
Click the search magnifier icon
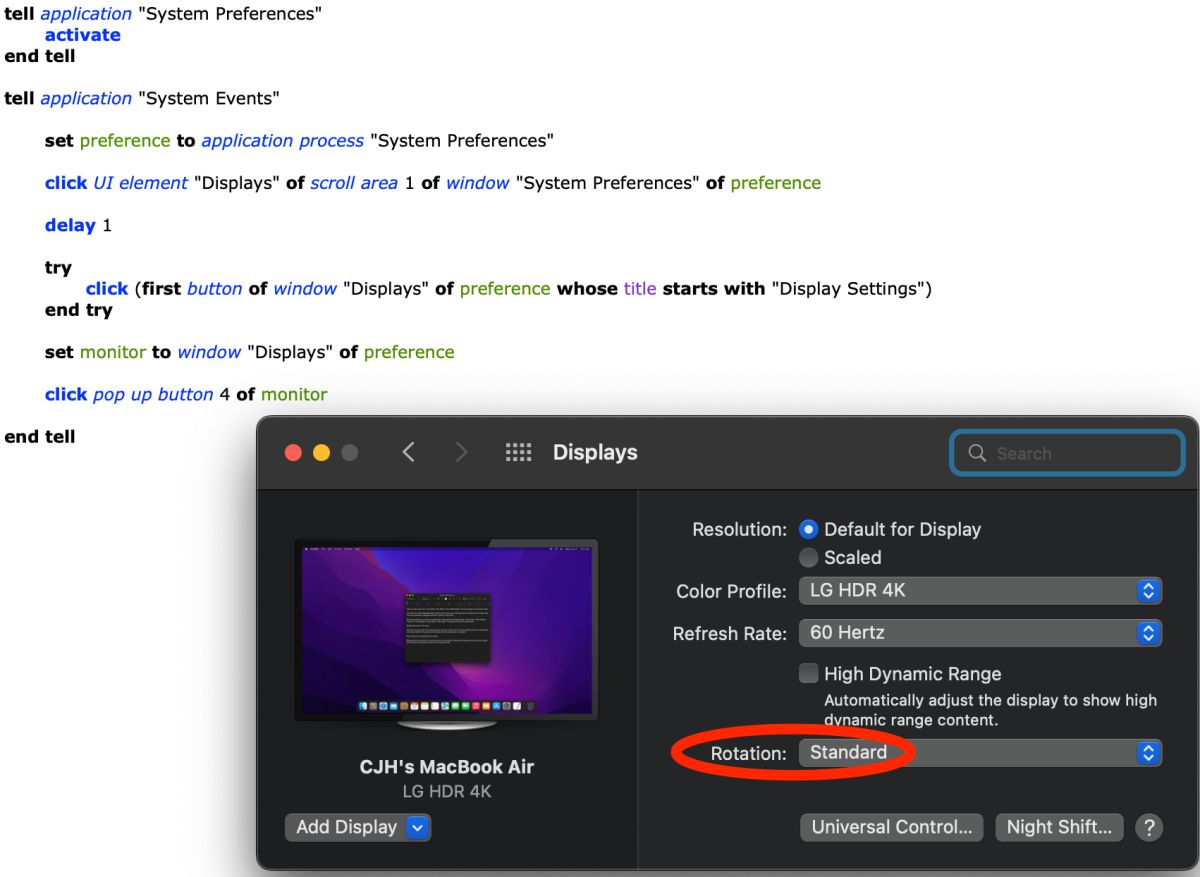point(977,453)
